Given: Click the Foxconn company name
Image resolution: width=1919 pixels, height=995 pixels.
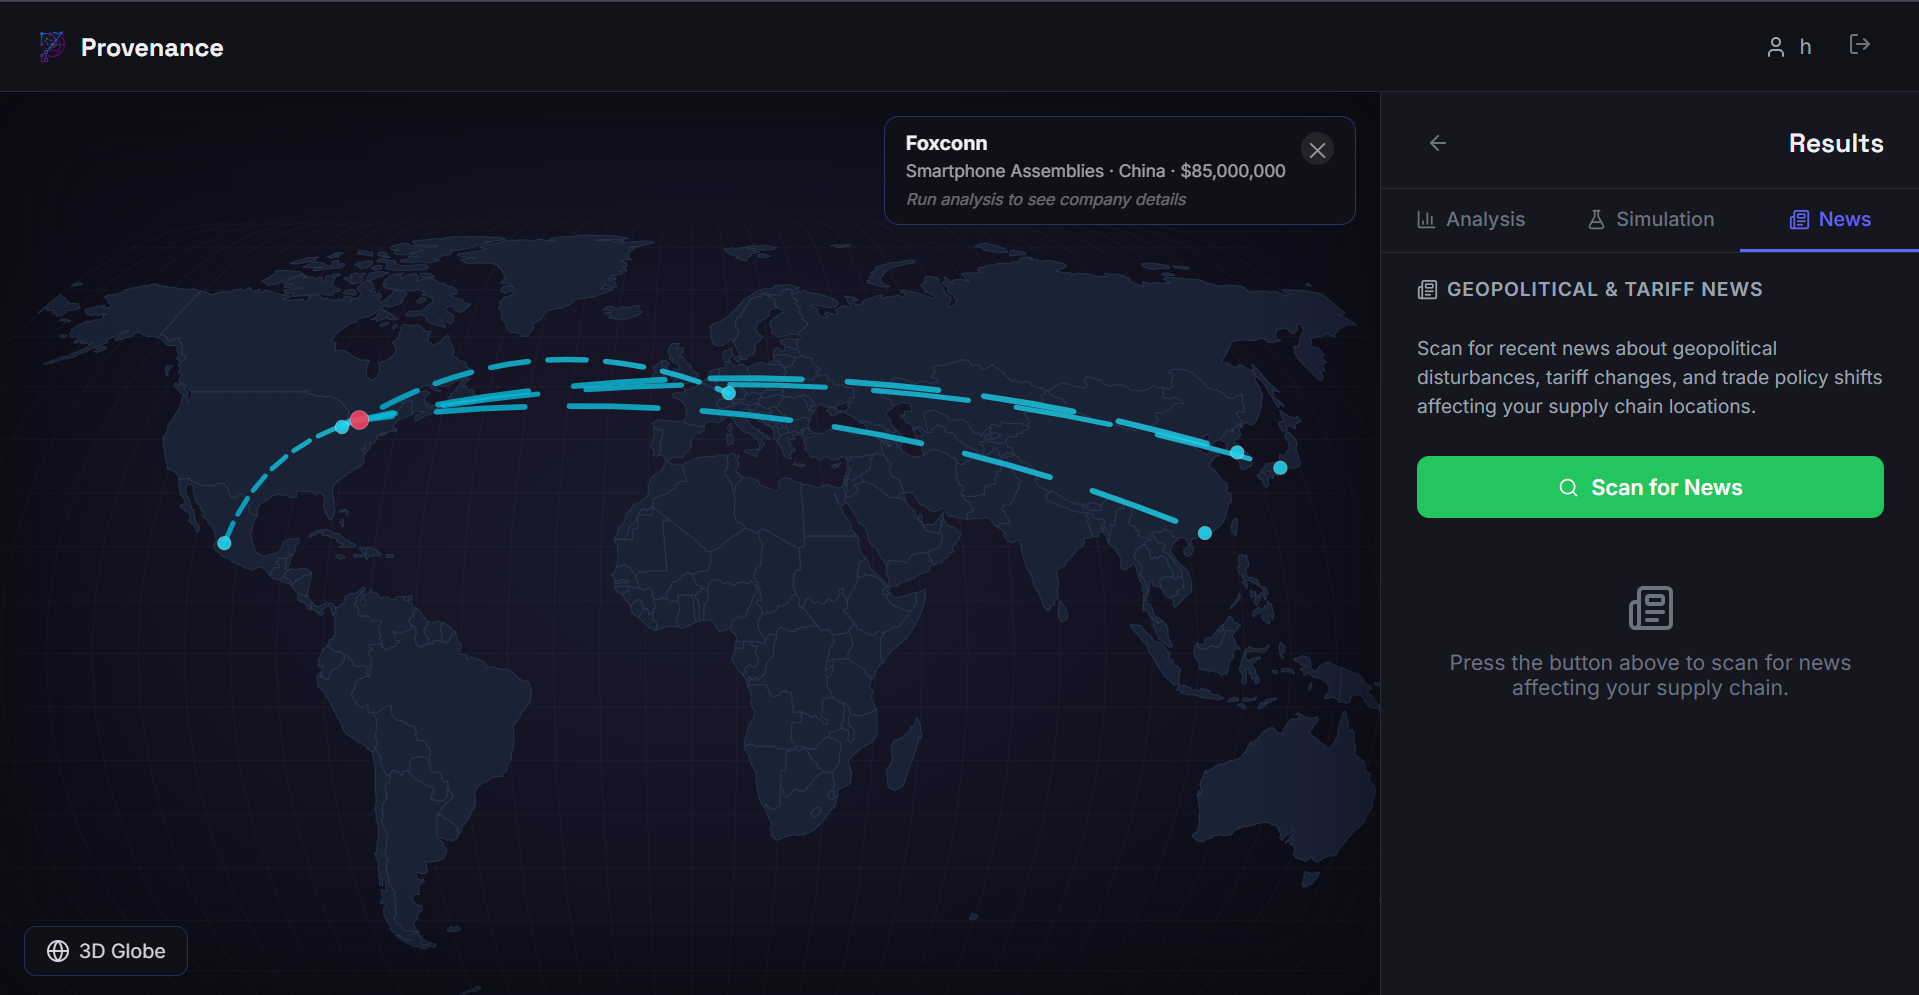Looking at the screenshot, I should [x=946, y=143].
